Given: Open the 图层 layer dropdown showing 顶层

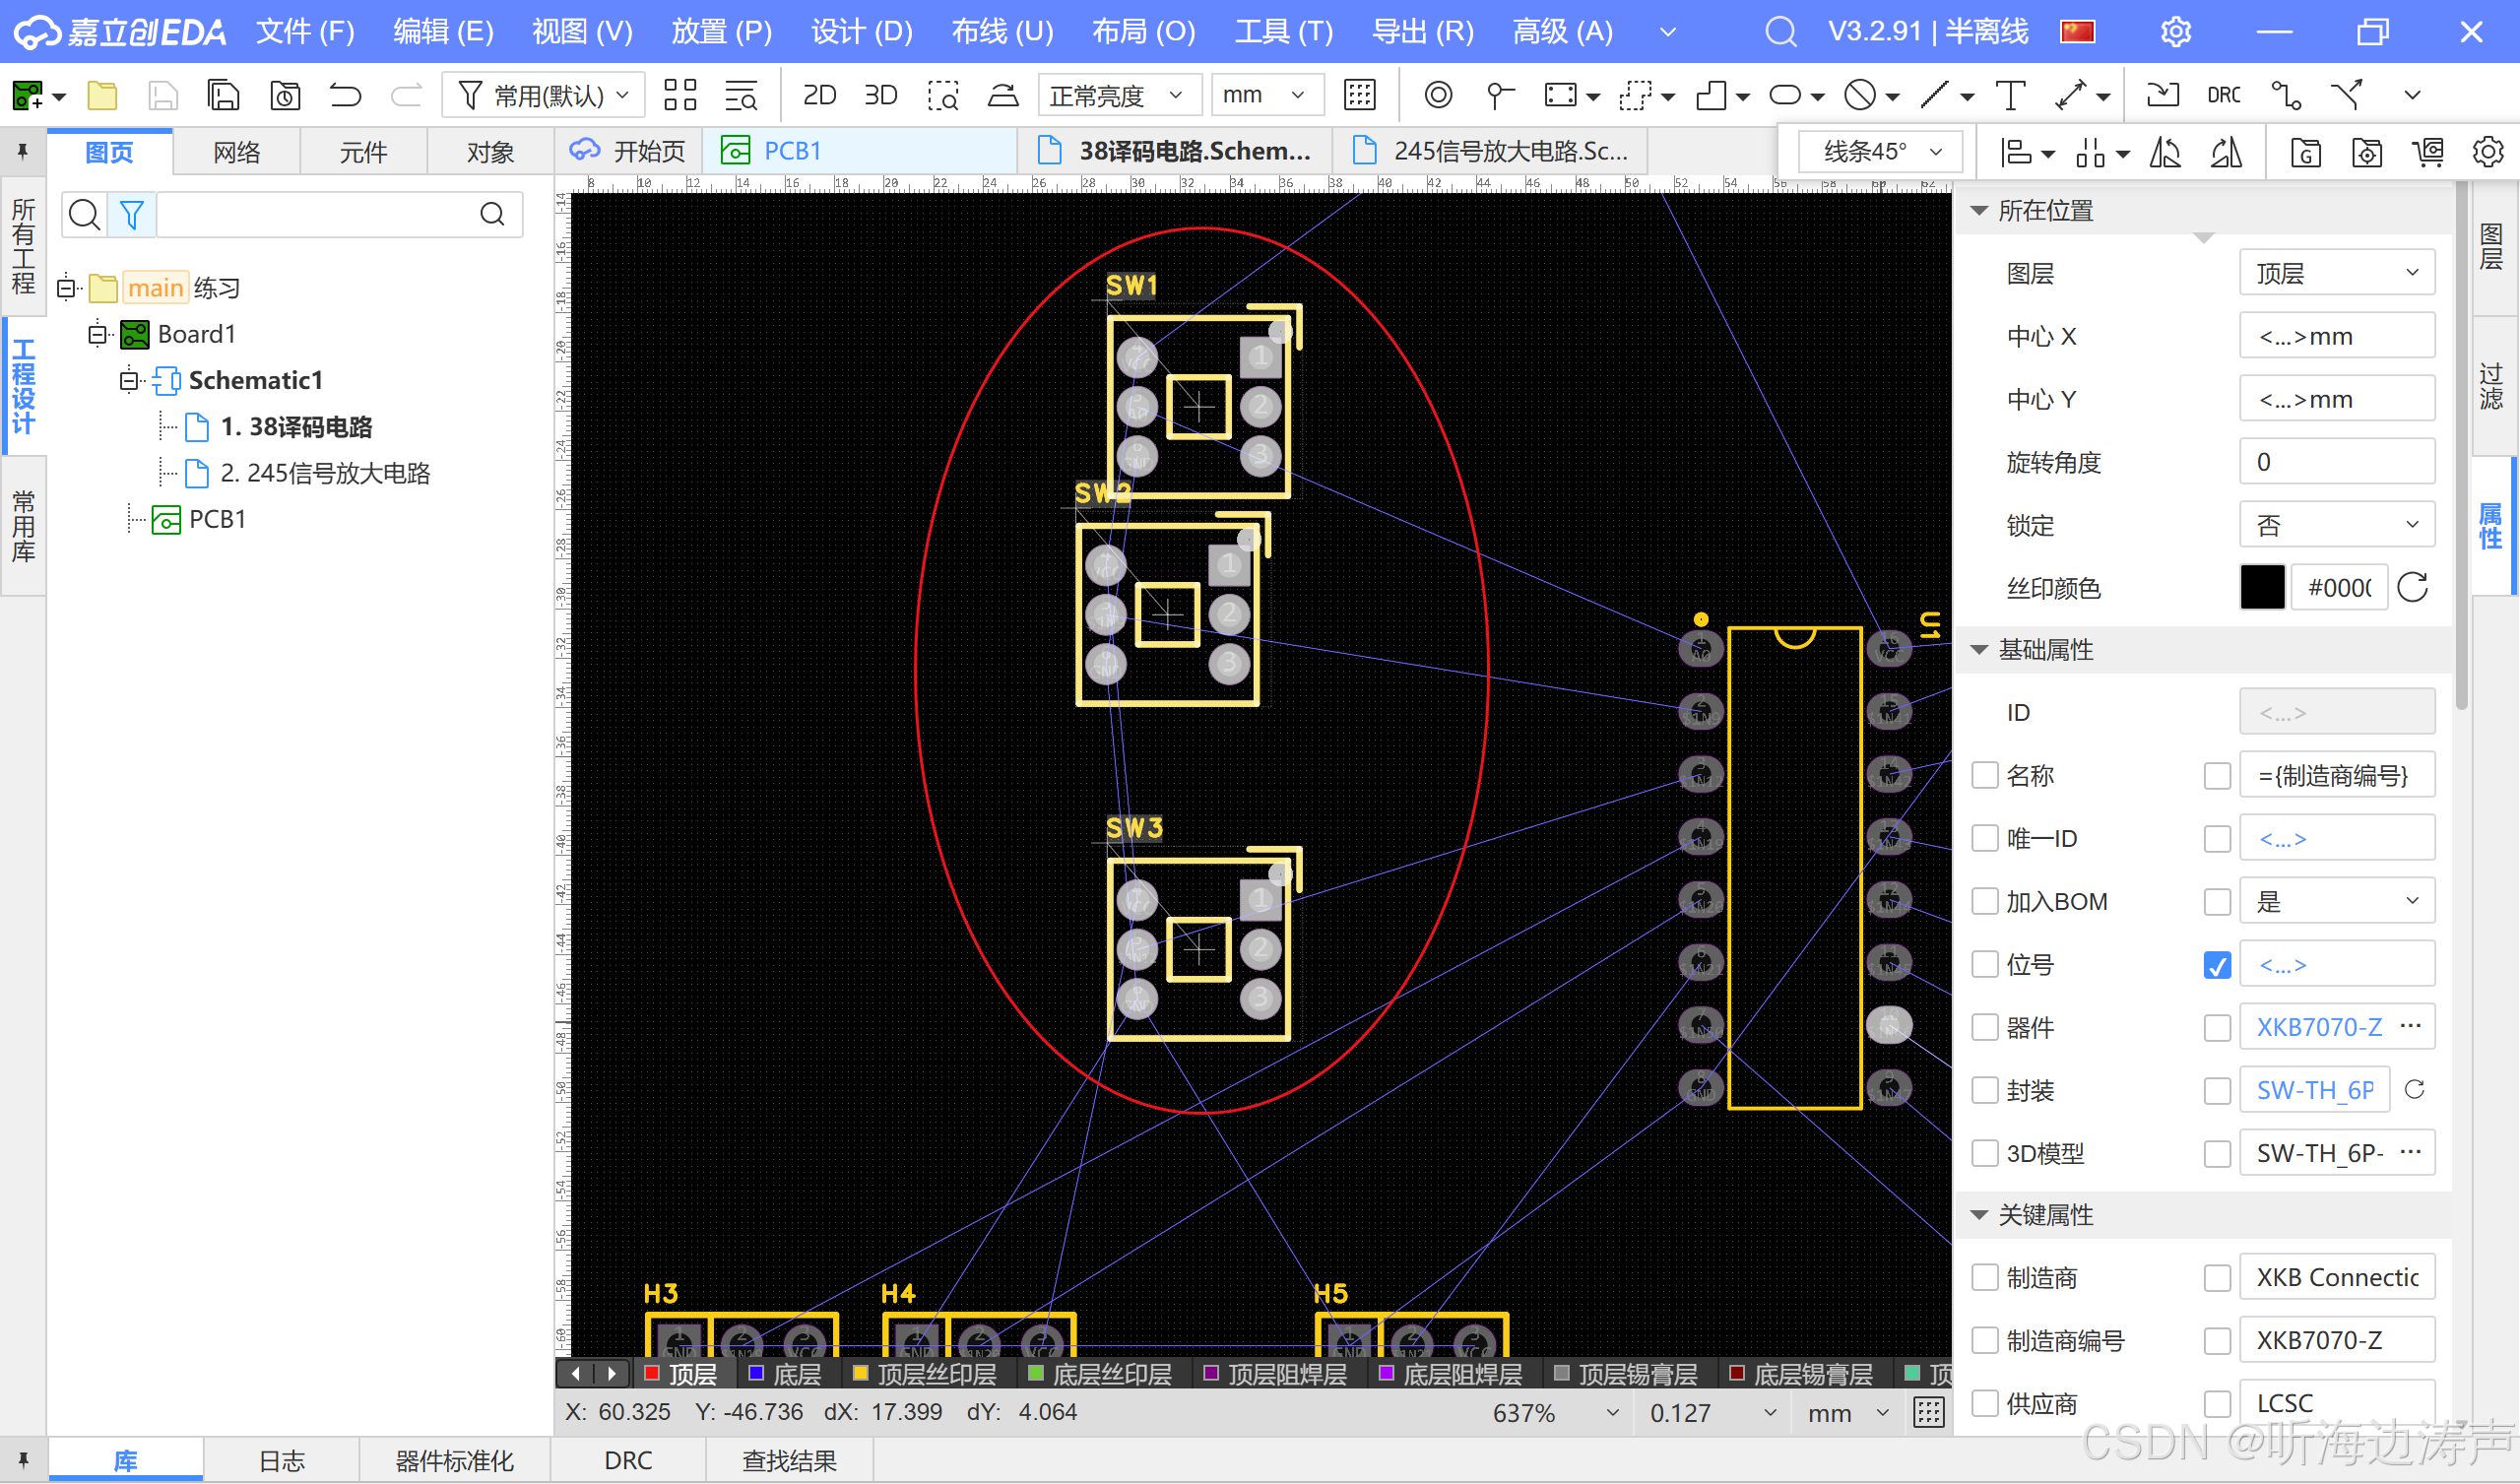Looking at the screenshot, I should pyautogui.click(x=2336, y=273).
